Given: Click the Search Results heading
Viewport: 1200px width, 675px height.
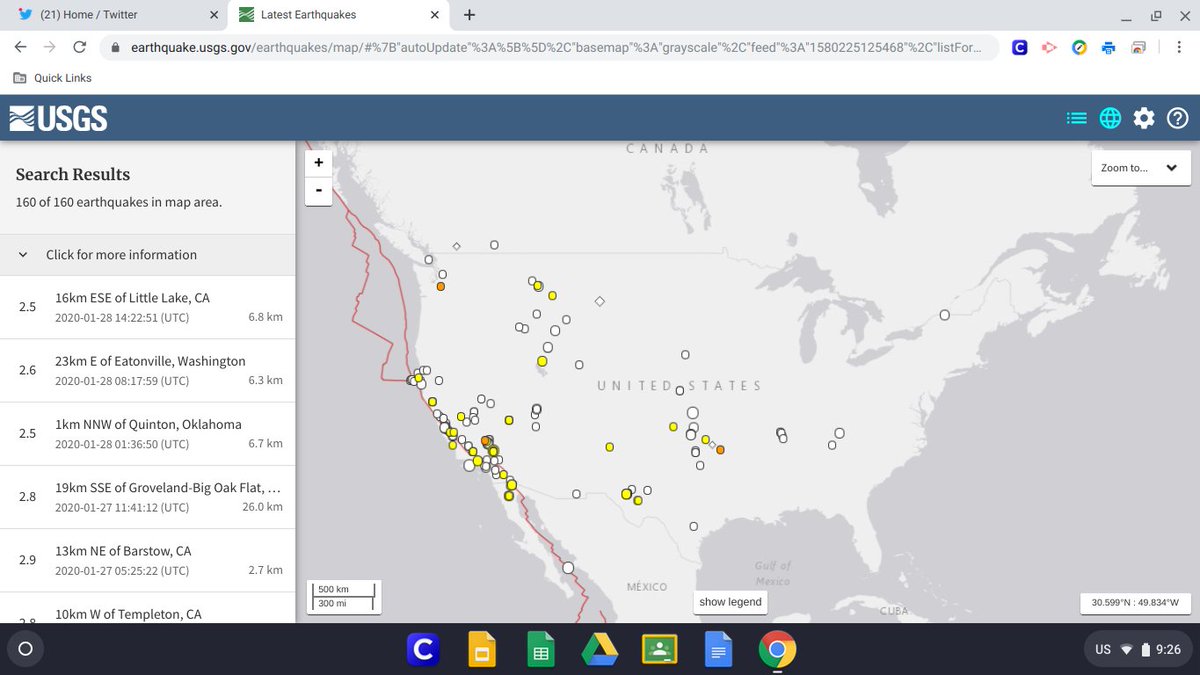Looking at the screenshot, I should coord(72,174).
